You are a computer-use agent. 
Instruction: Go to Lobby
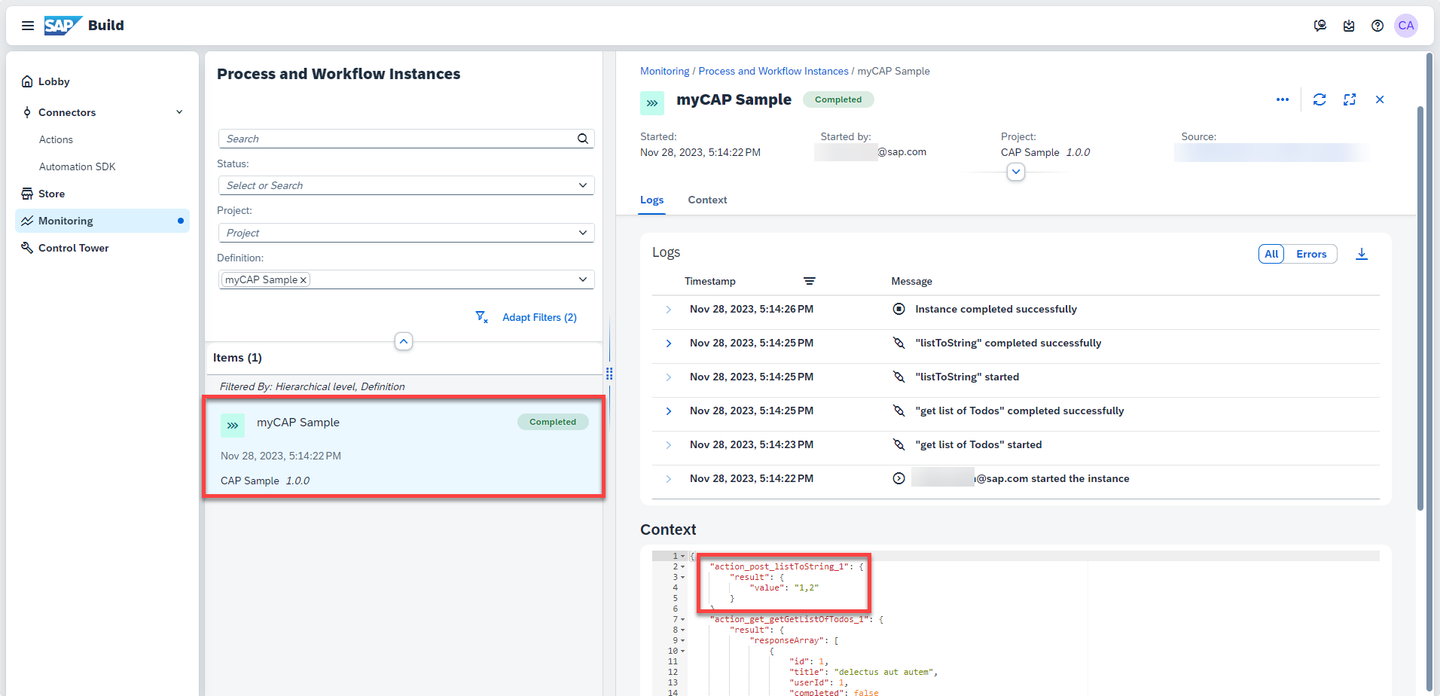click(54, 82)
